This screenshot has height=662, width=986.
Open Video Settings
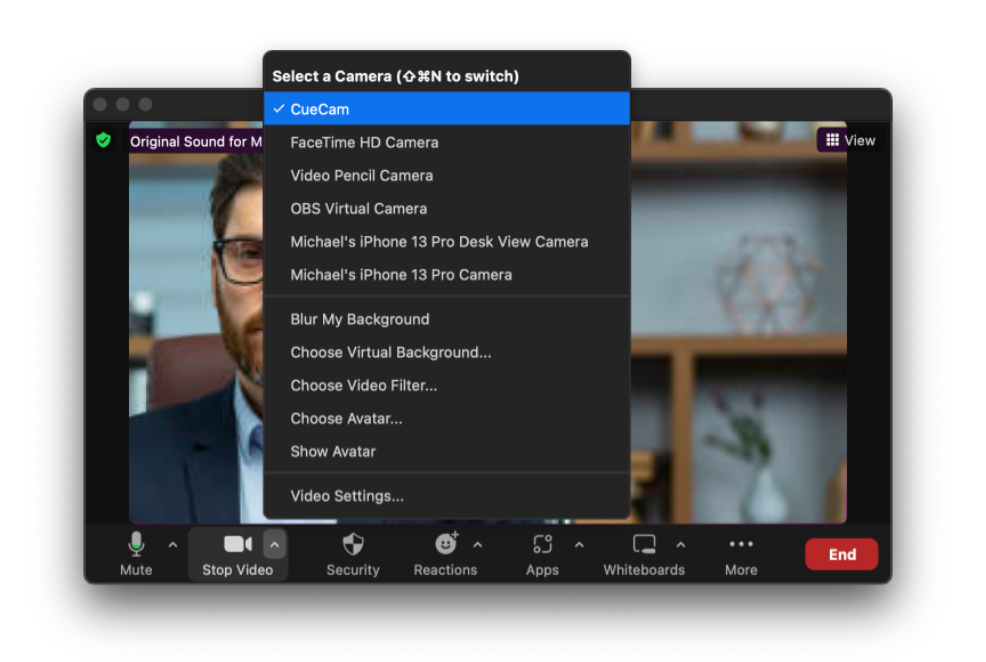(446, 496)
